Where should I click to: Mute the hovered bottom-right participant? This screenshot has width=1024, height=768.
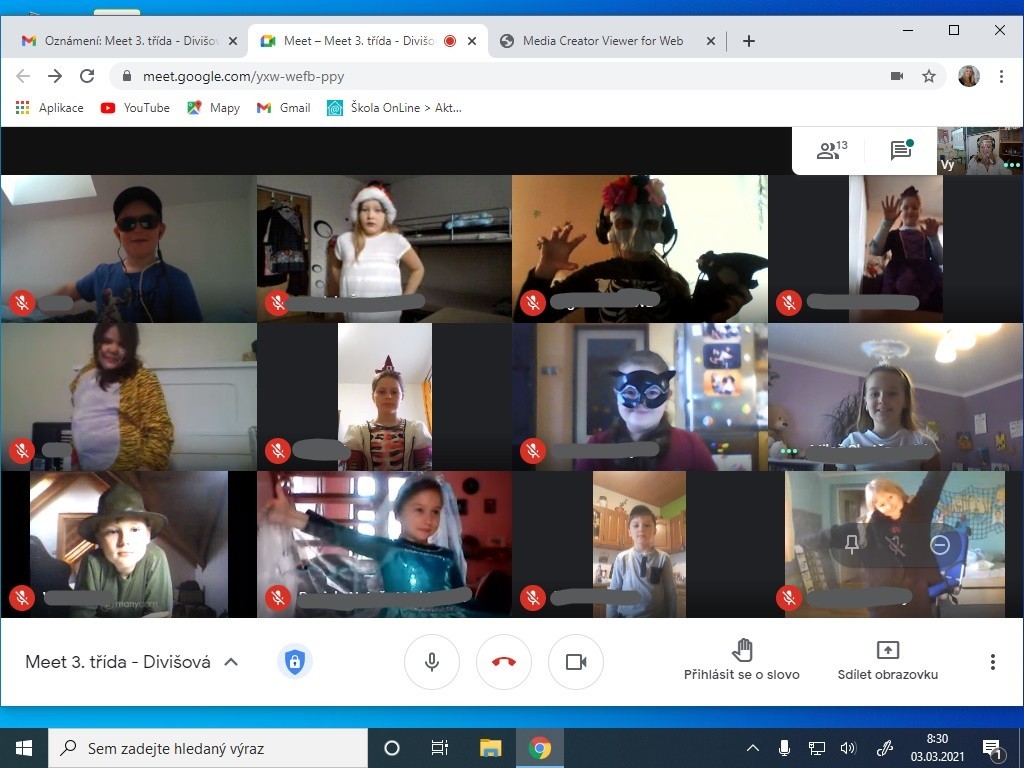(895, 545)
